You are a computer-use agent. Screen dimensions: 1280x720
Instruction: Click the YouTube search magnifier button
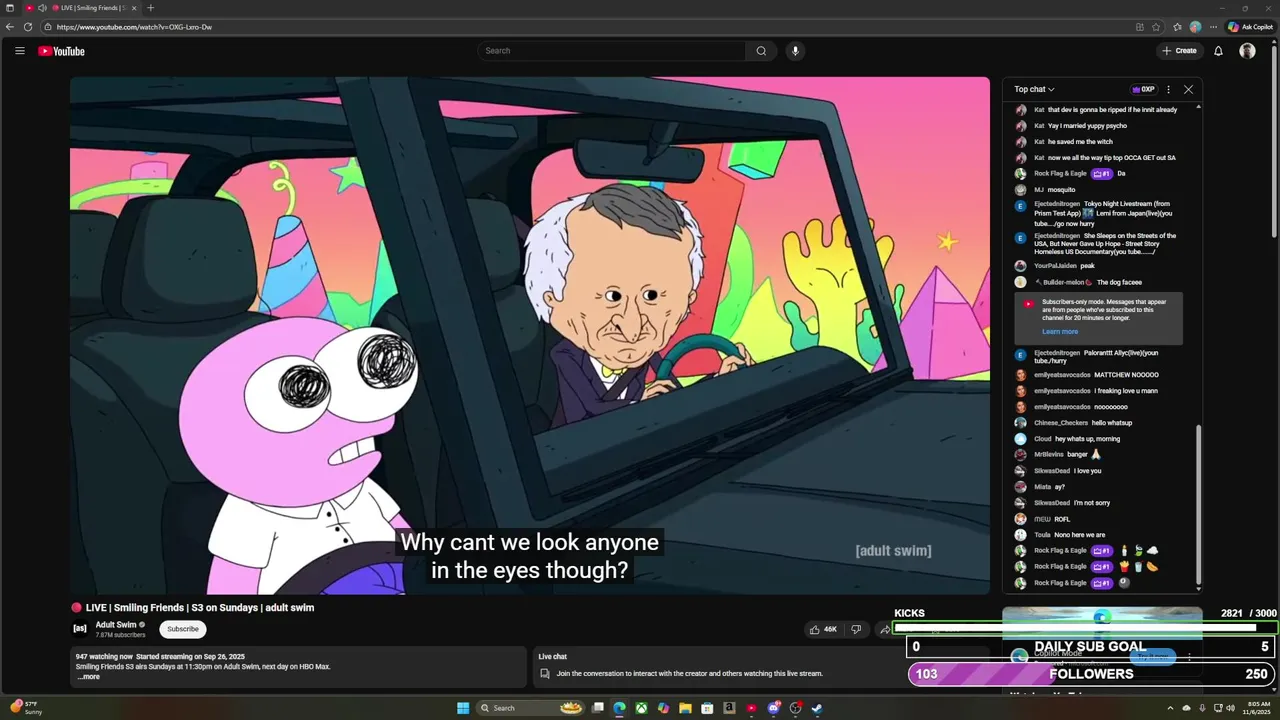[x=761, y=51]
